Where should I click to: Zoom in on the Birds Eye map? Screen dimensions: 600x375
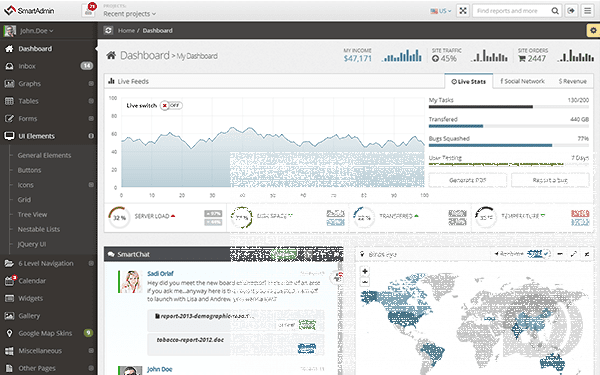click(365, 271)
